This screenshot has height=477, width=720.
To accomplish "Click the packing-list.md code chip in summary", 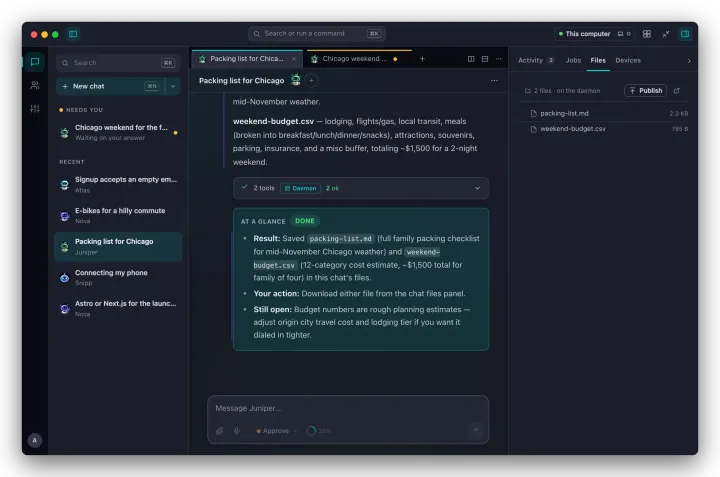I will point(340,239).
